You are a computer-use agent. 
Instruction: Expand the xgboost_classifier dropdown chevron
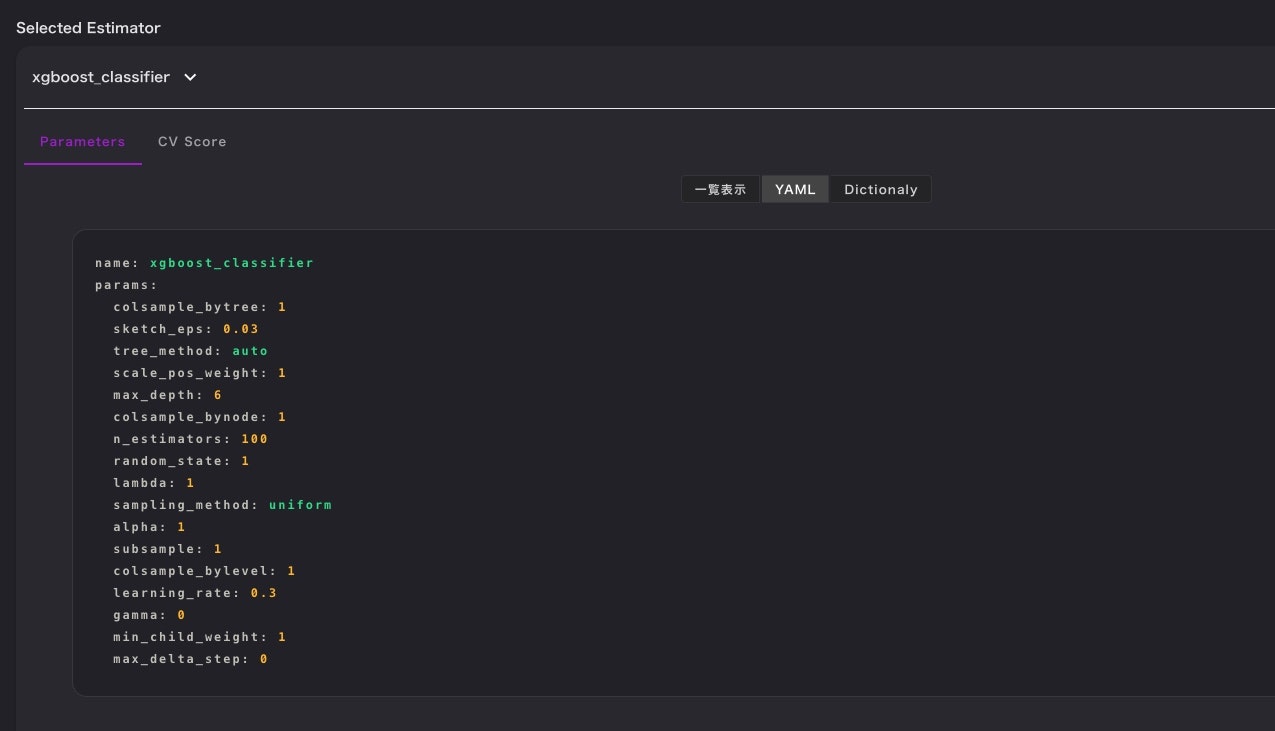pos(190,77)
